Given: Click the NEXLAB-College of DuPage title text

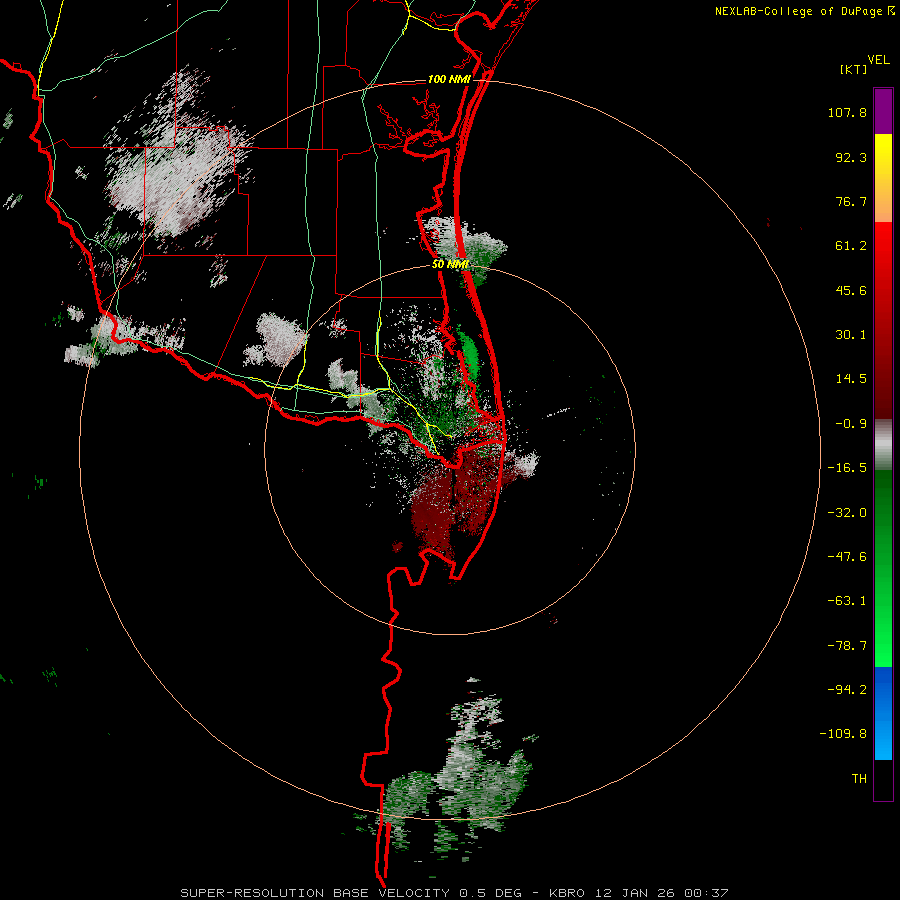Looking at the screenshot, I should coord(804,11).
